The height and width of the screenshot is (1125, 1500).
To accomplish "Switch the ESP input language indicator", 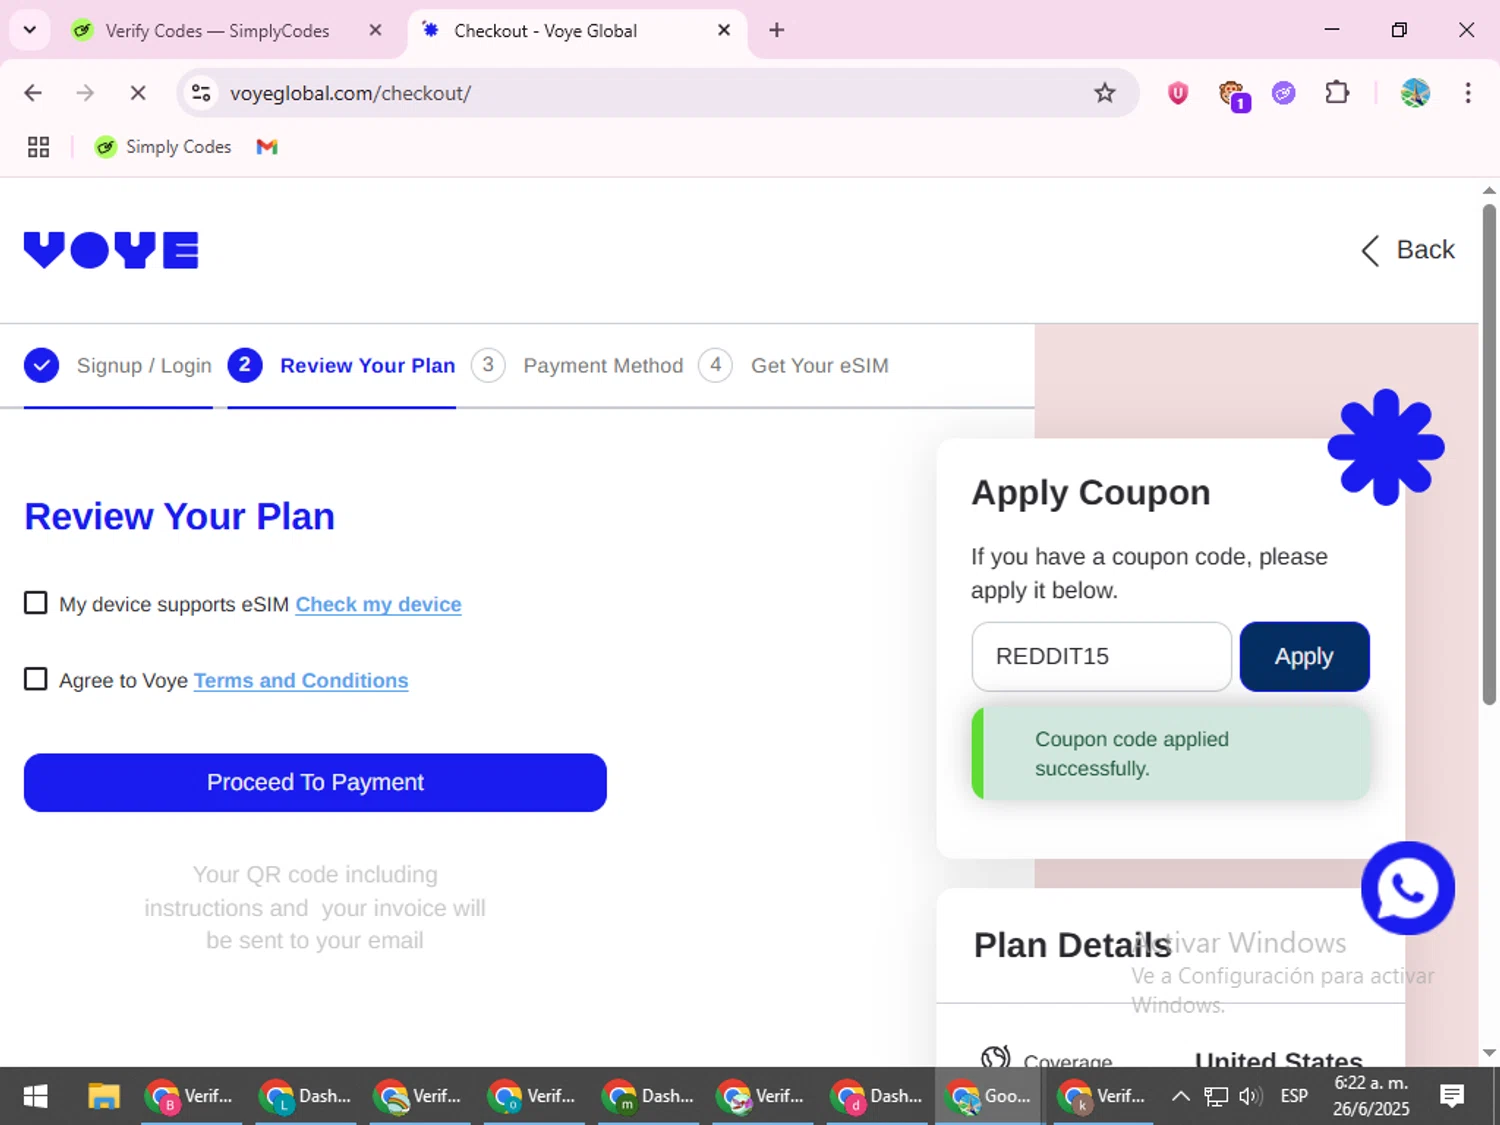I will coord(1294,1096).
